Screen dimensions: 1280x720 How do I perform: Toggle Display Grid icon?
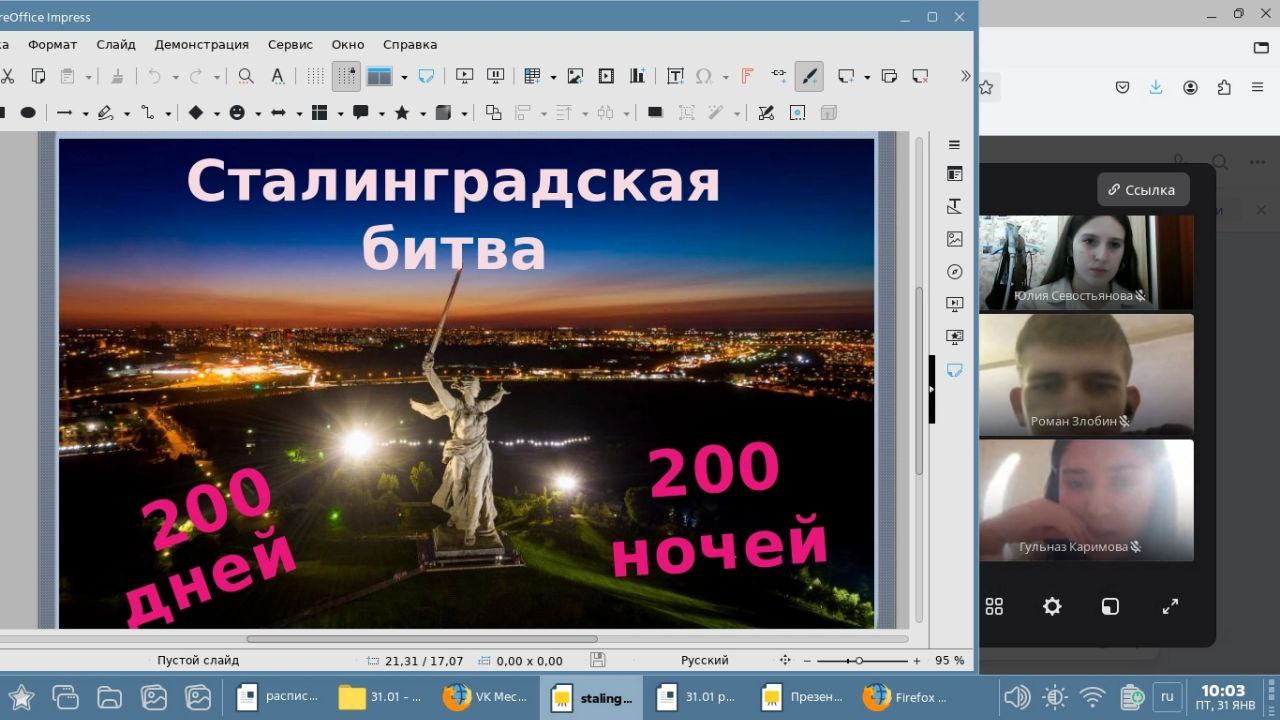pos(315,76)
